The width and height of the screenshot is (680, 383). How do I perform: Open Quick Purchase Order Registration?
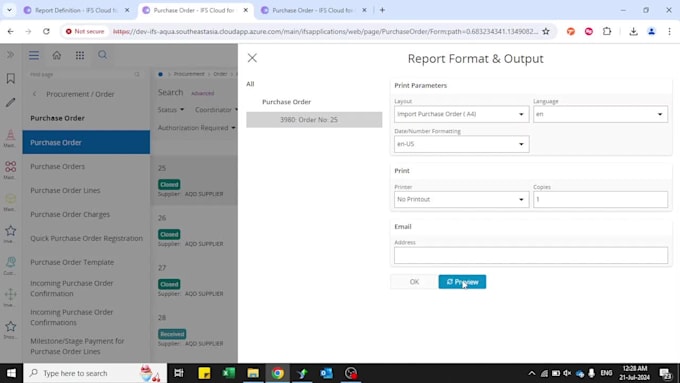pos(86,238)
